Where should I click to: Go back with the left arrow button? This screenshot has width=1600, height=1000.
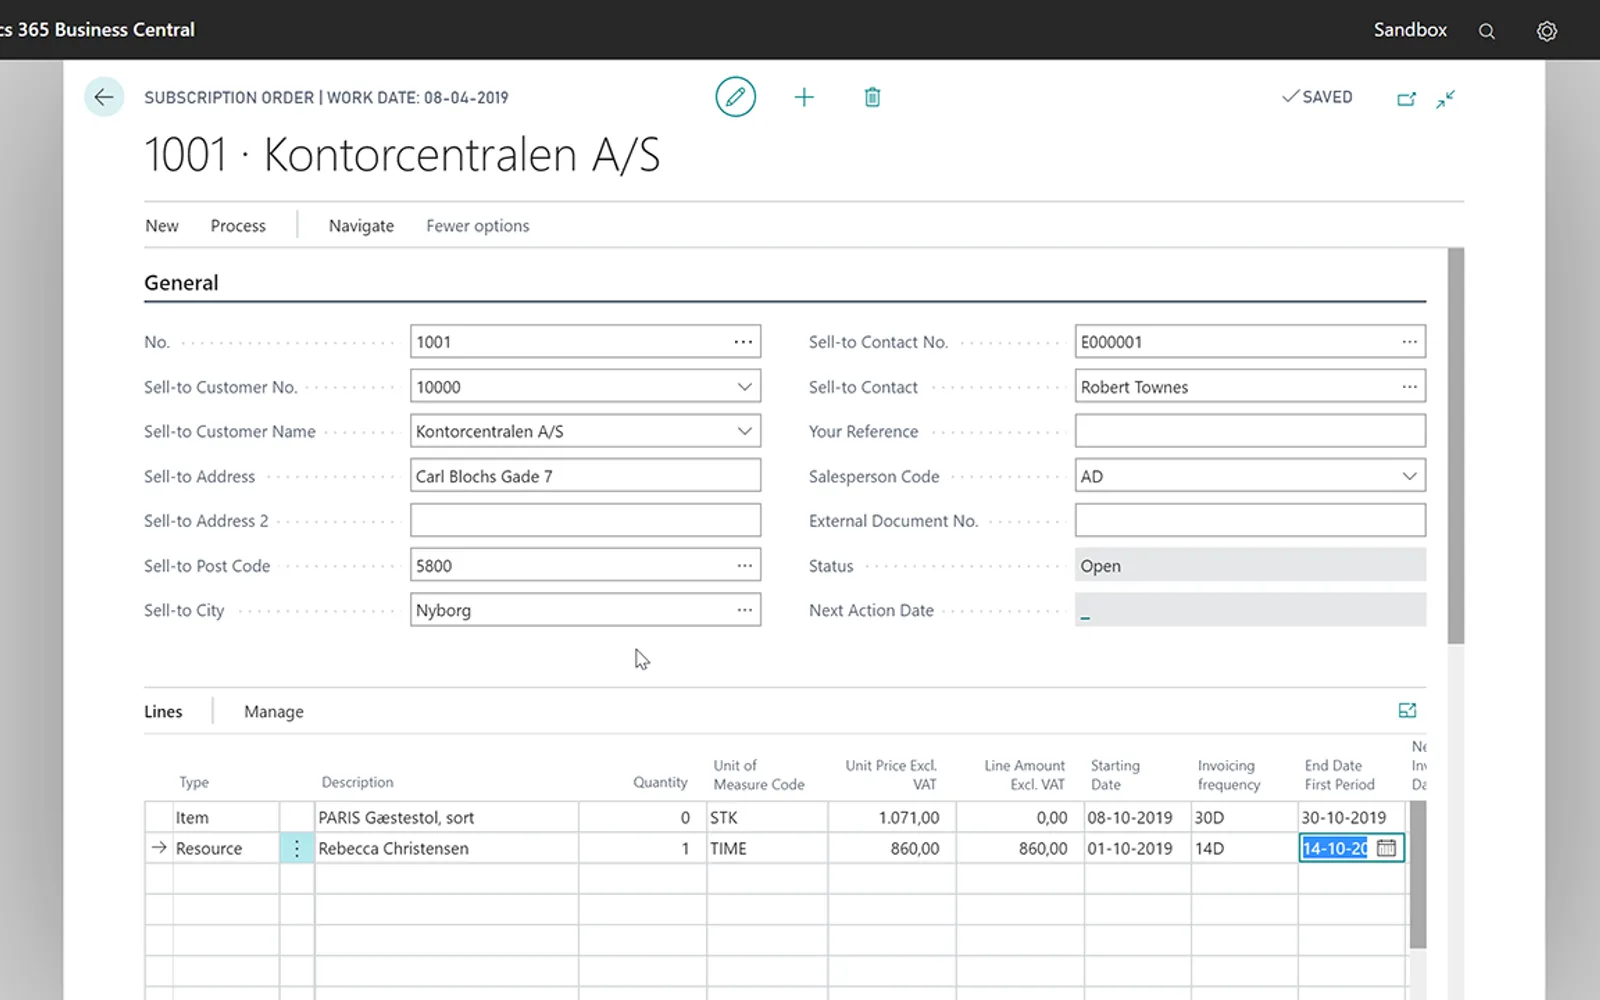pos(104,97)
